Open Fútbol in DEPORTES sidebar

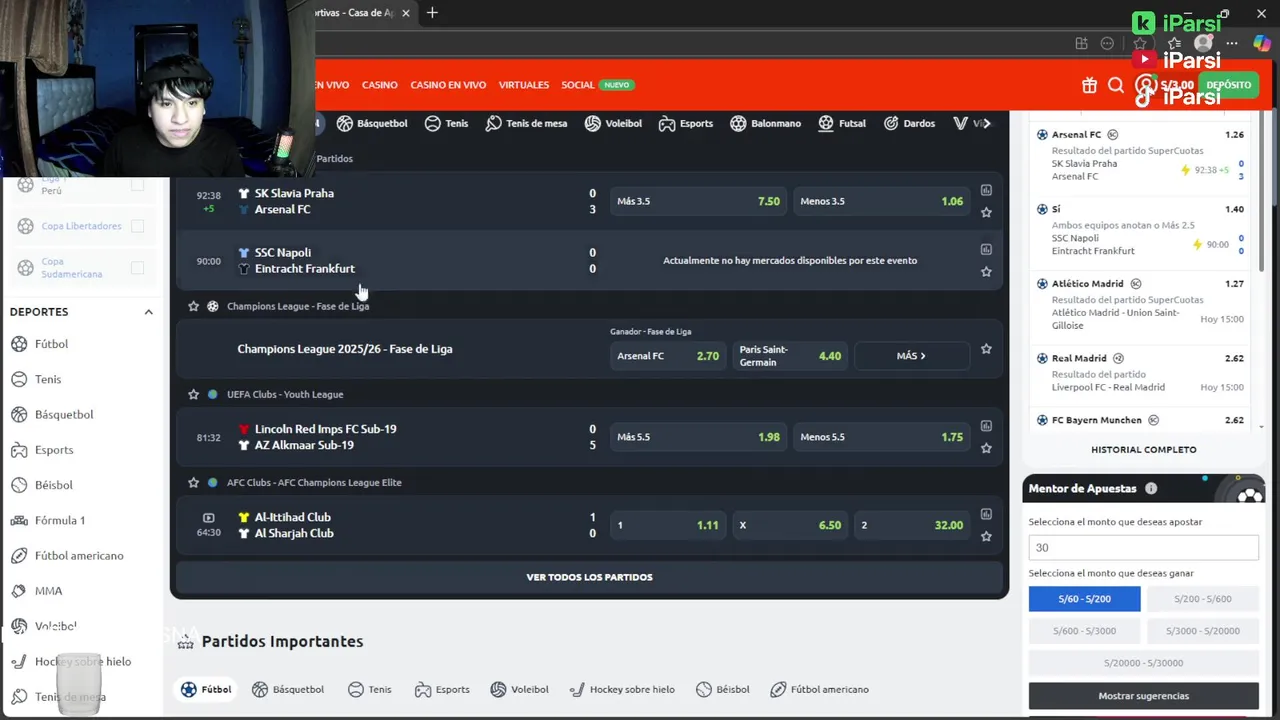tap(52, 344)
